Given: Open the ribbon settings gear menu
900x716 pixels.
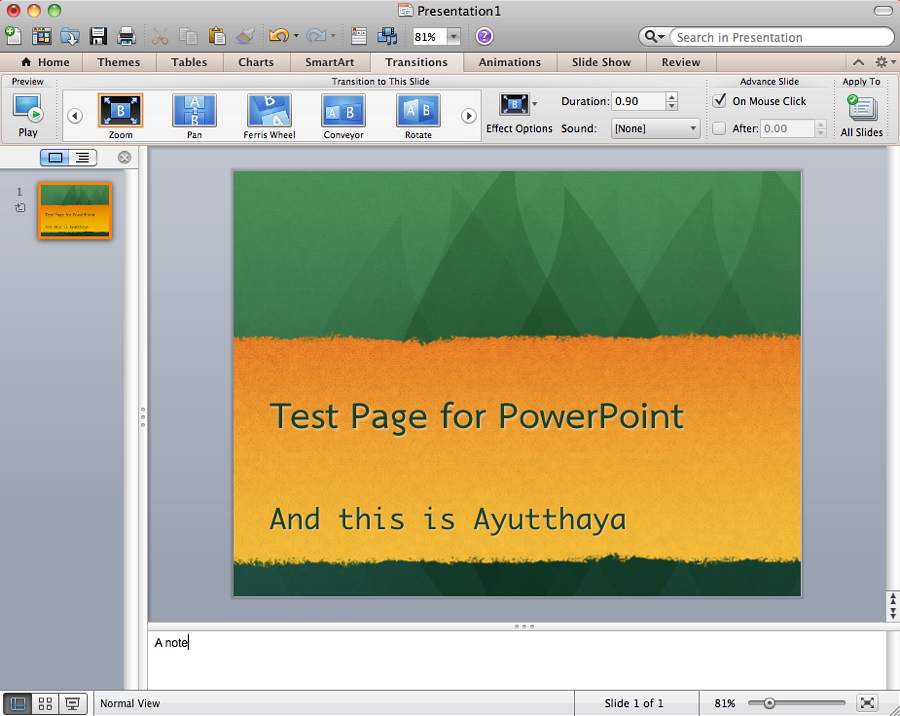Looking at the screenshot, I should click(884, 62).
